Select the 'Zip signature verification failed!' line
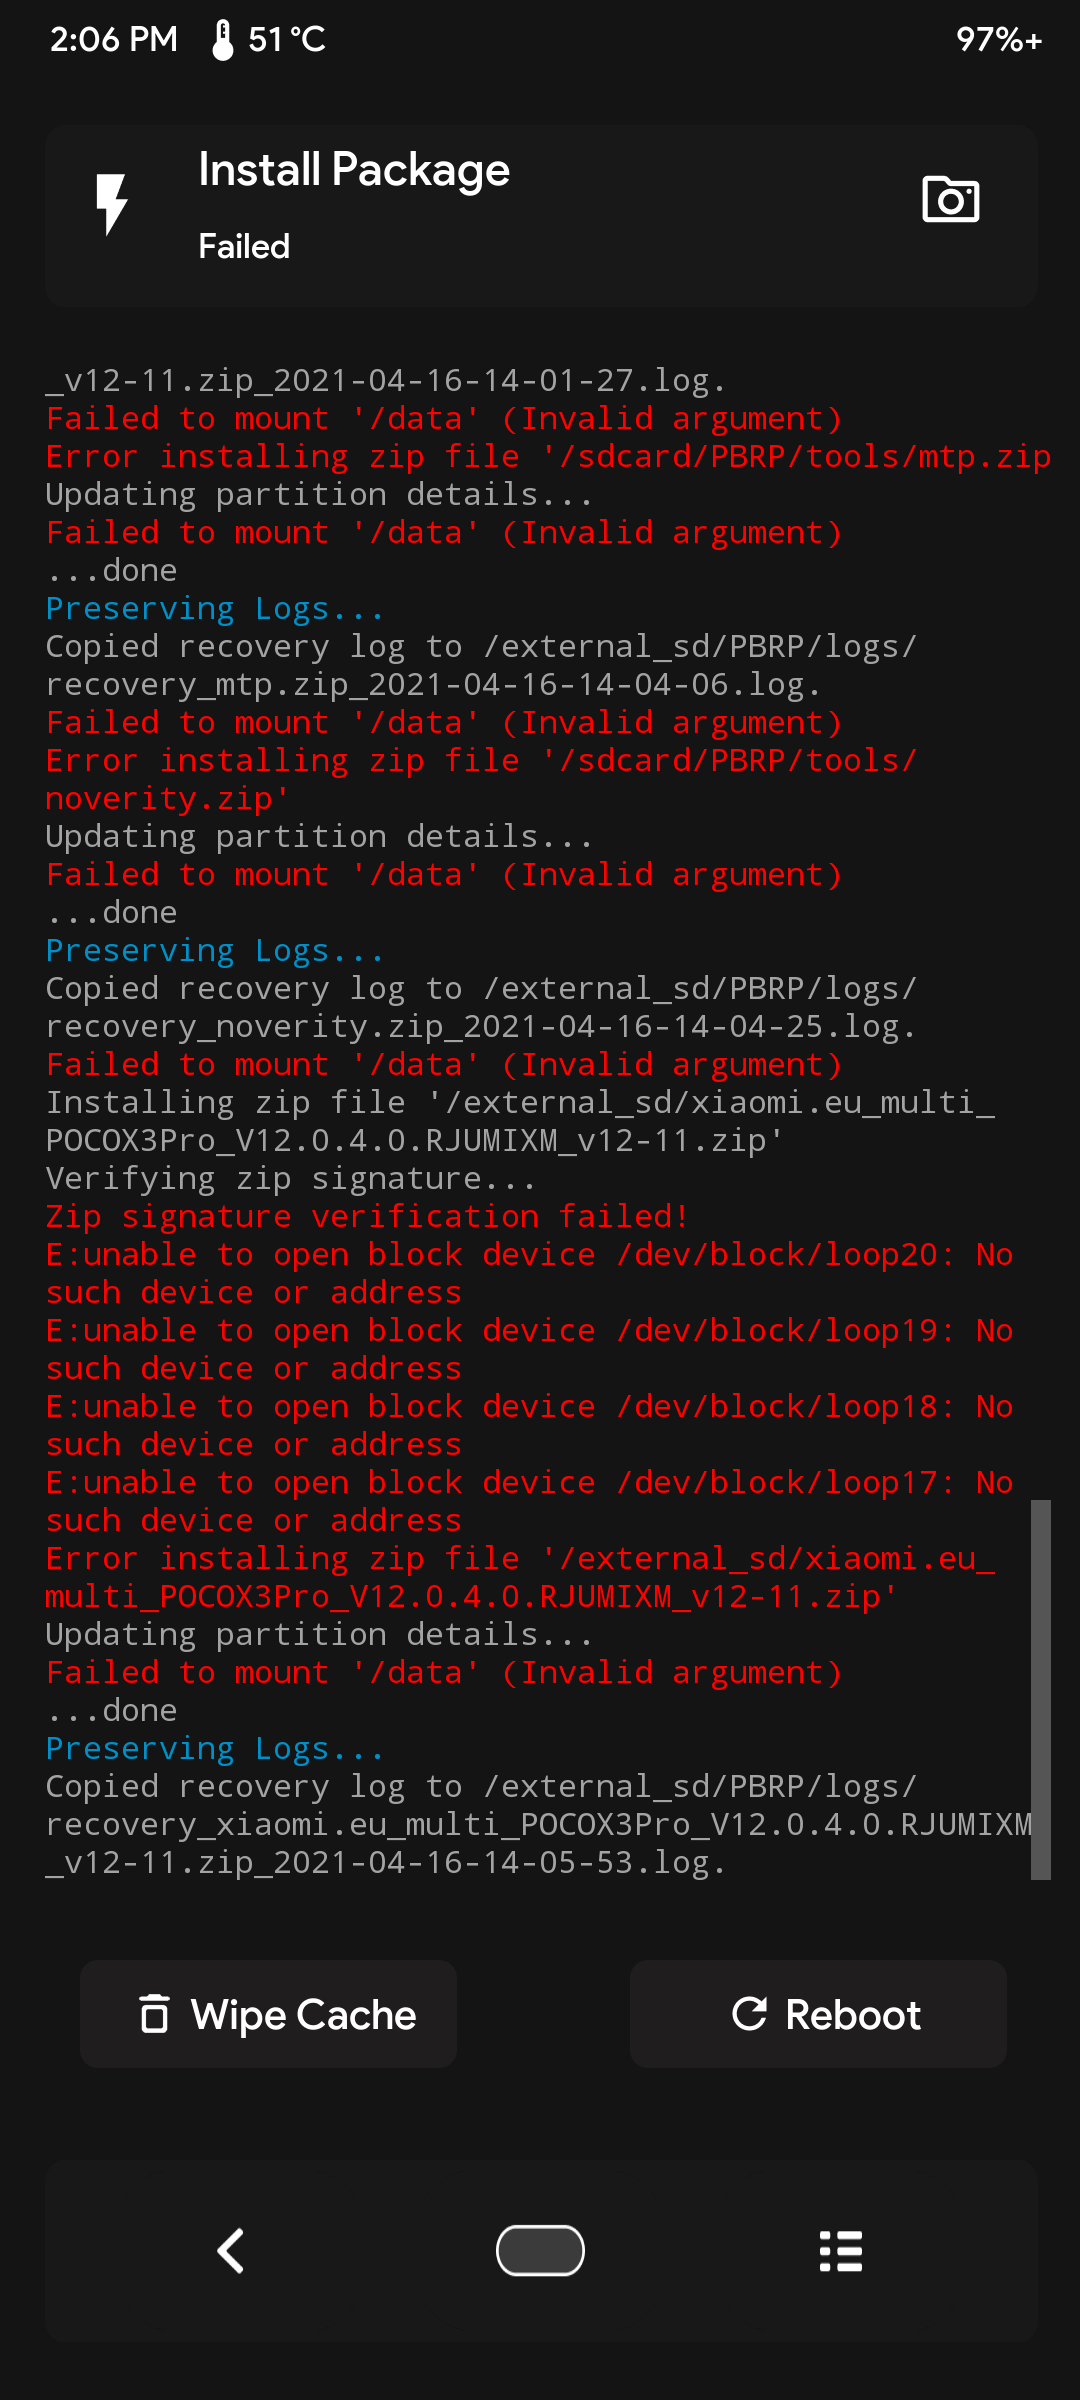This screenshot has height=2400, width=1080. tap(367, 1217)
